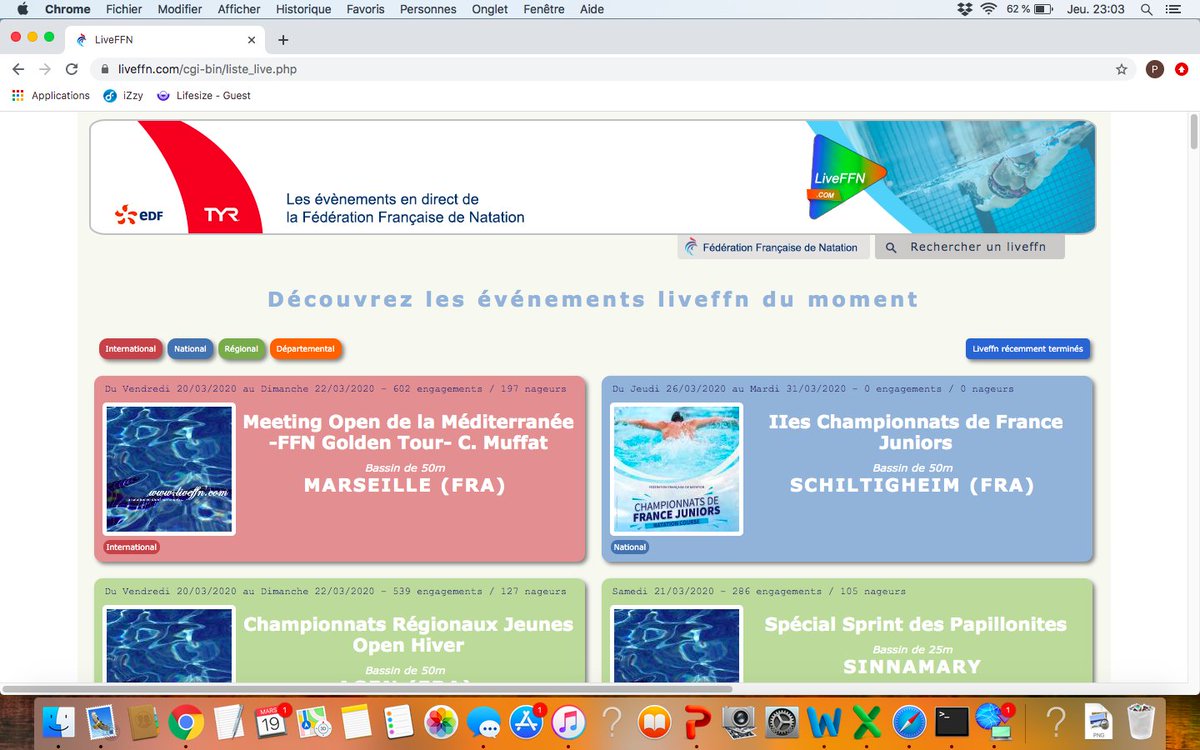Click the horizontal page scrollbar
1200x750 pixels.
[x=368, y=688]
